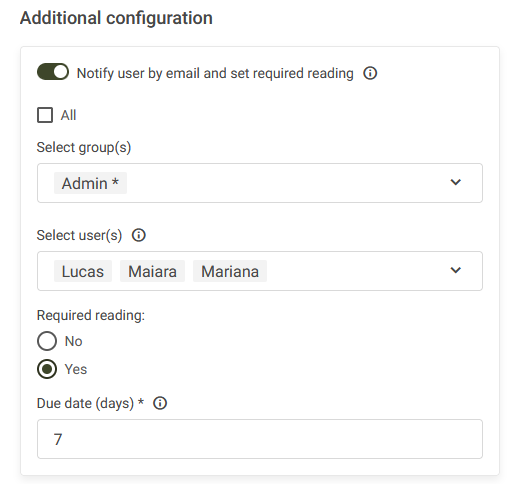Check the All checkbox
The height and width of the screenshot is (484, 512).
[x=45, y=115]
